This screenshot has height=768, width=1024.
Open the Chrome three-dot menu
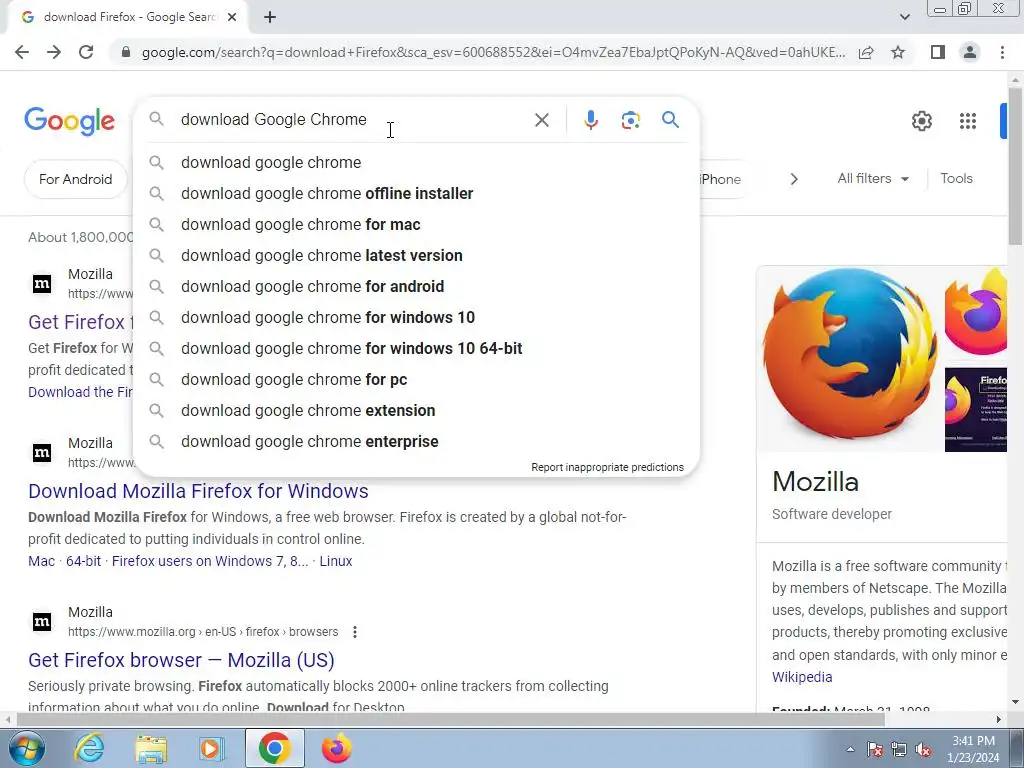point(1002,52)
